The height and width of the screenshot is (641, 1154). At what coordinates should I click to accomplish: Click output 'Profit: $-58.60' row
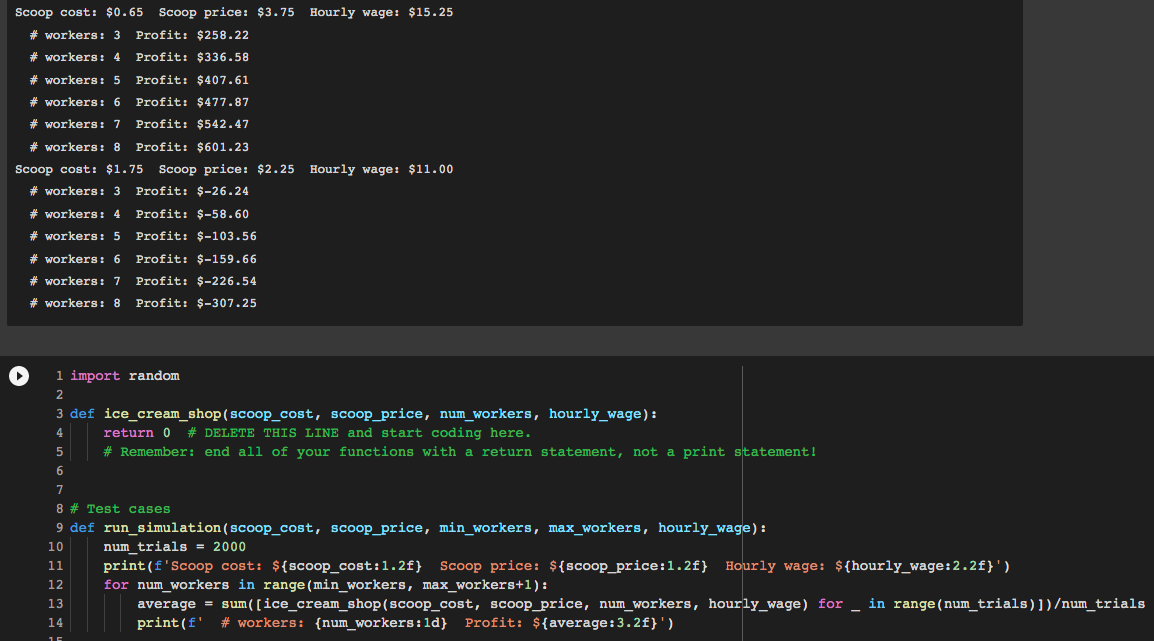click(x=140, y=214)
